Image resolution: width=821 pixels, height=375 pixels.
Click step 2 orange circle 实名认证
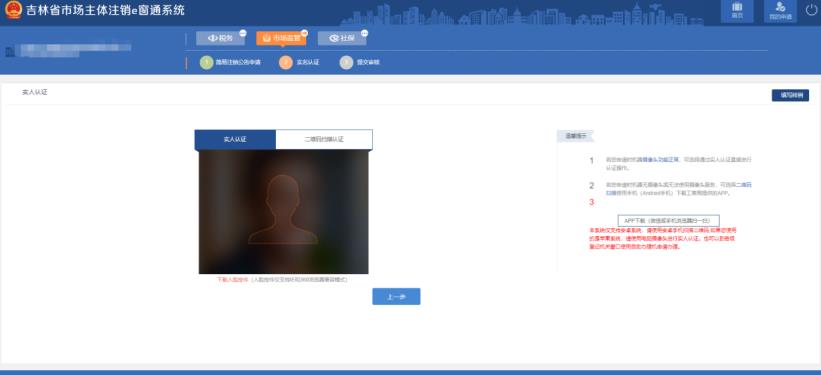click(x=286, y=62)
